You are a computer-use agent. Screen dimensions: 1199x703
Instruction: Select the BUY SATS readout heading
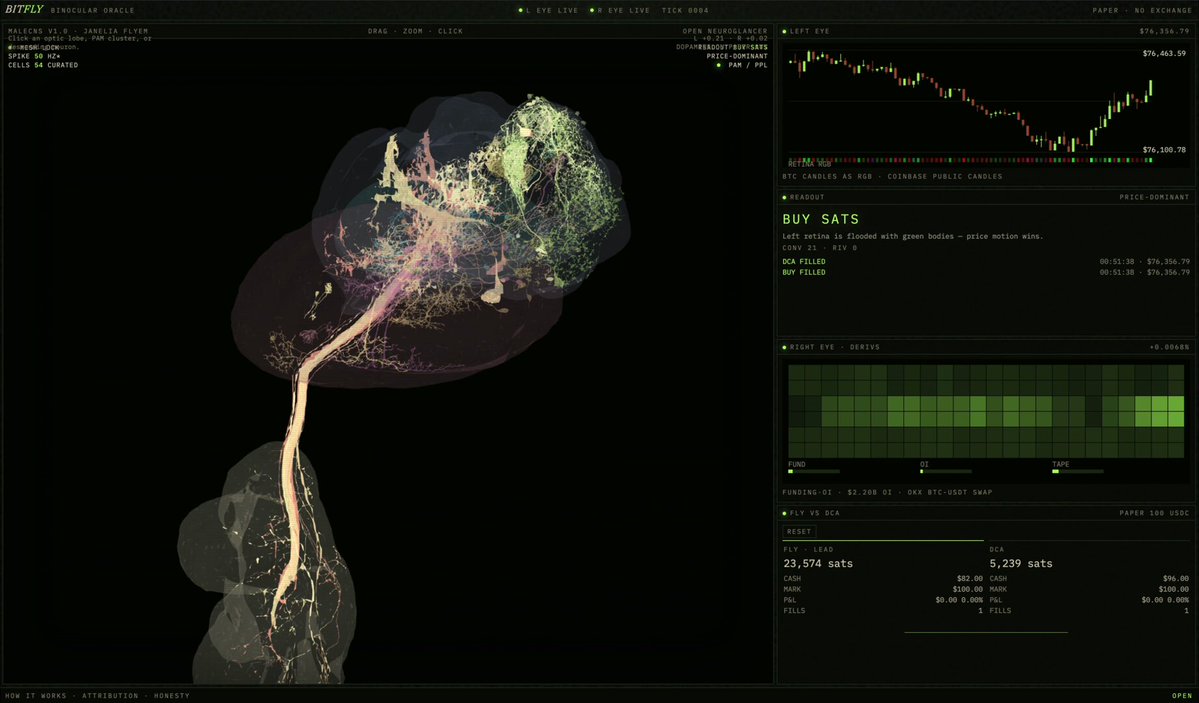(x=820, y=220)
